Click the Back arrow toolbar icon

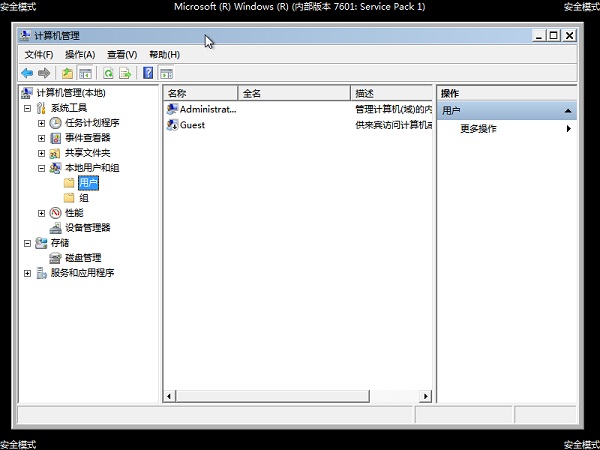click(x=27, y=73)
